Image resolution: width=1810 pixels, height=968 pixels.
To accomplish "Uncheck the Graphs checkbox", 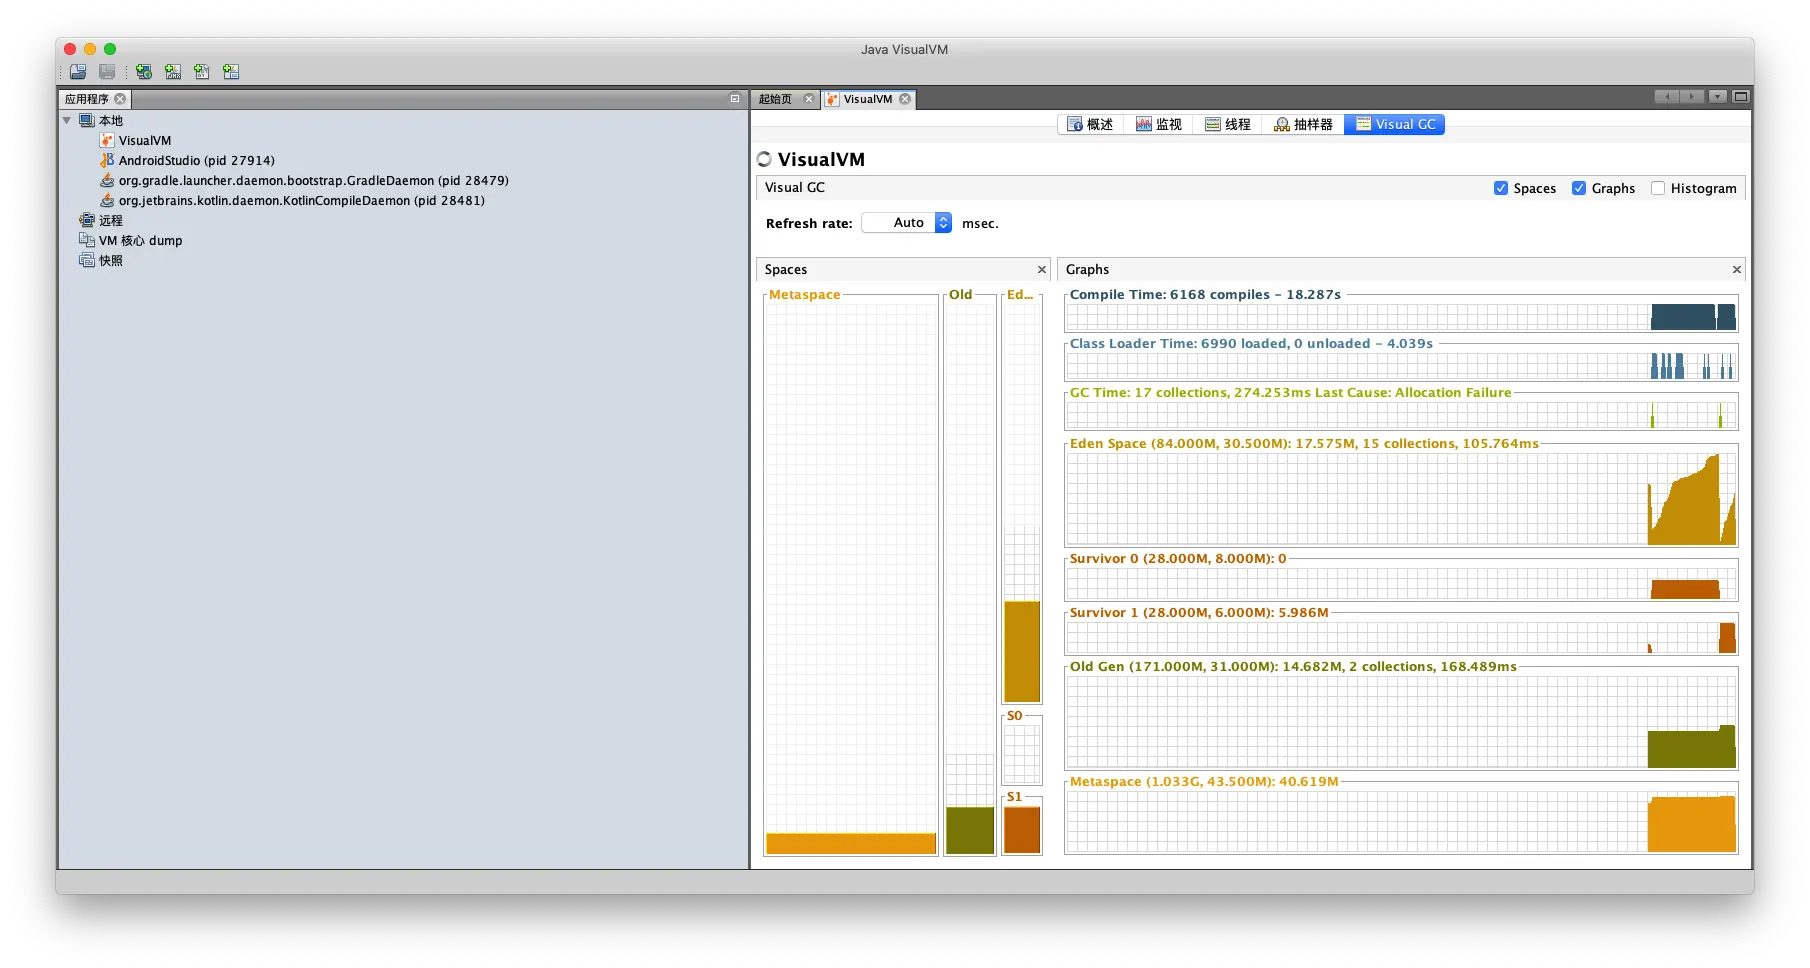I will [x=1579, y=188].
